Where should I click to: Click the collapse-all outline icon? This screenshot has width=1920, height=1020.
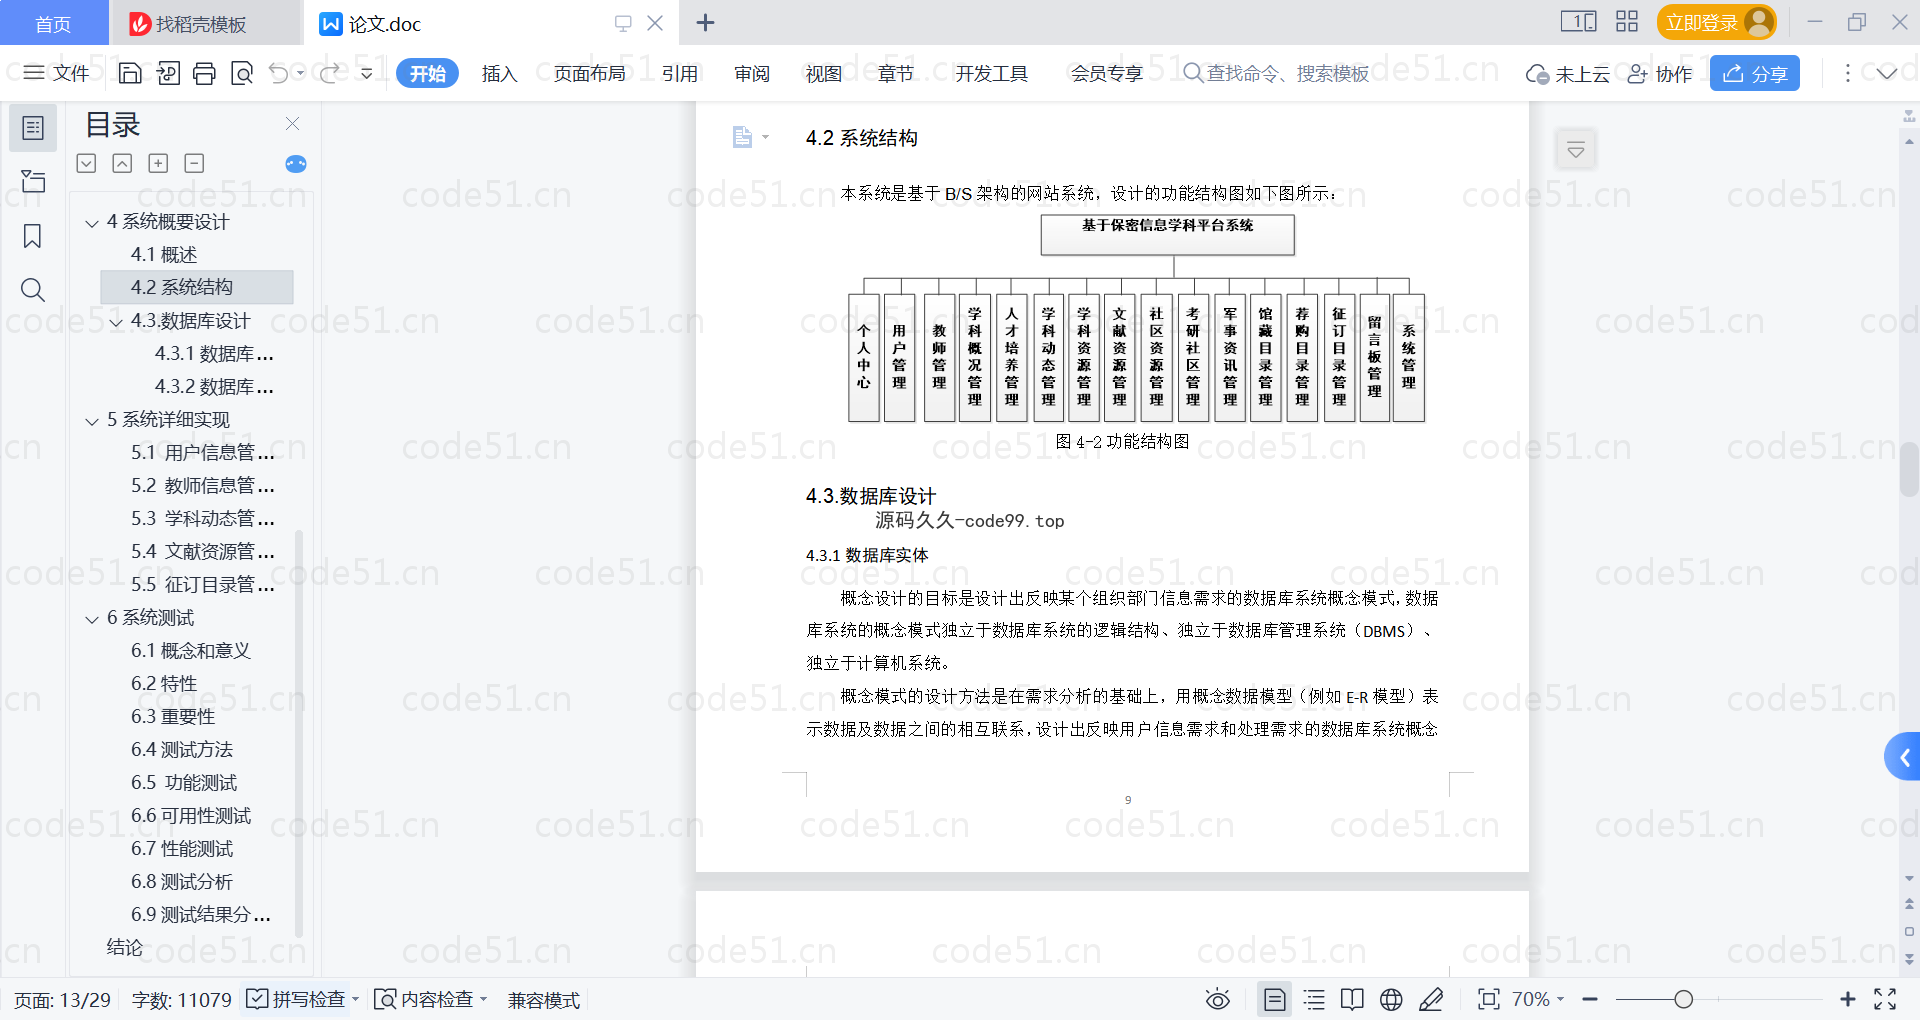pos(122,163)
